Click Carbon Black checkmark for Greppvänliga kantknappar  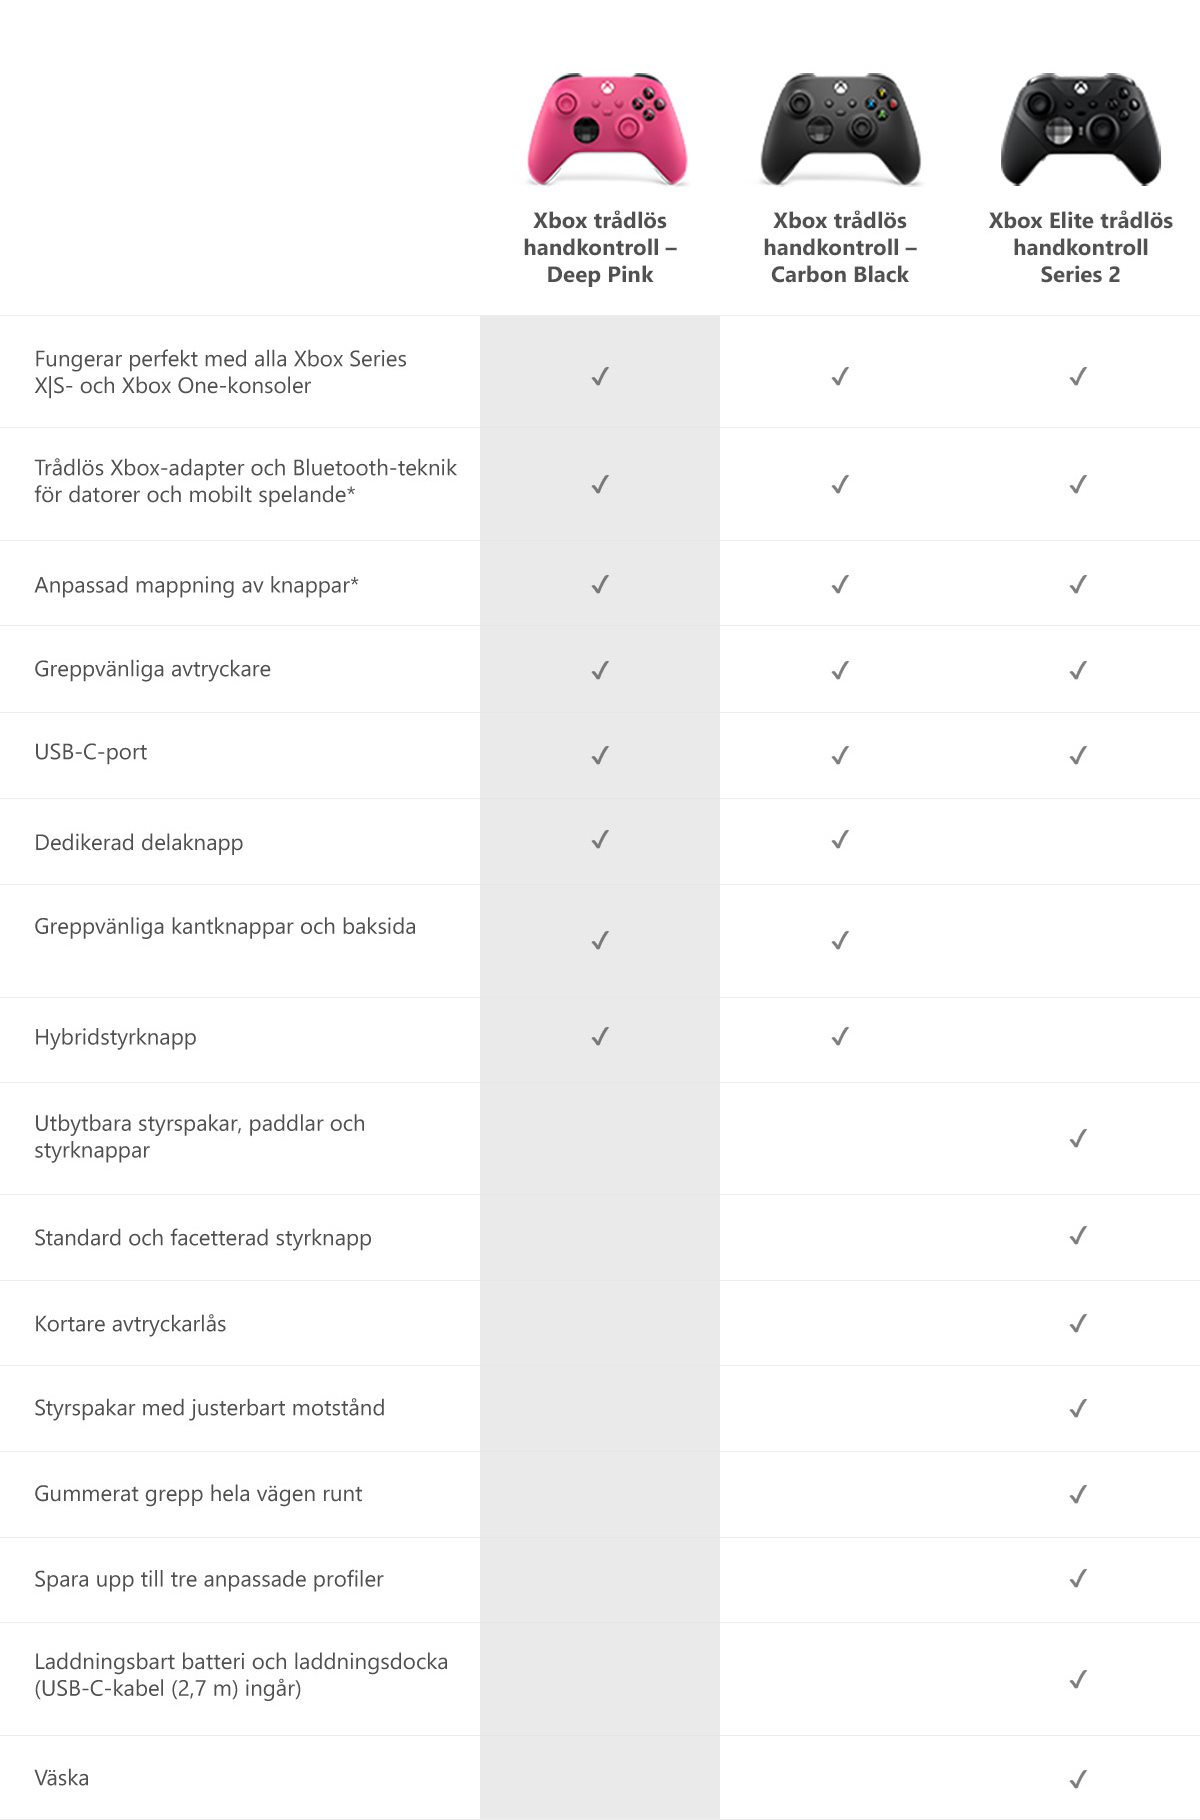pos(840,940)
